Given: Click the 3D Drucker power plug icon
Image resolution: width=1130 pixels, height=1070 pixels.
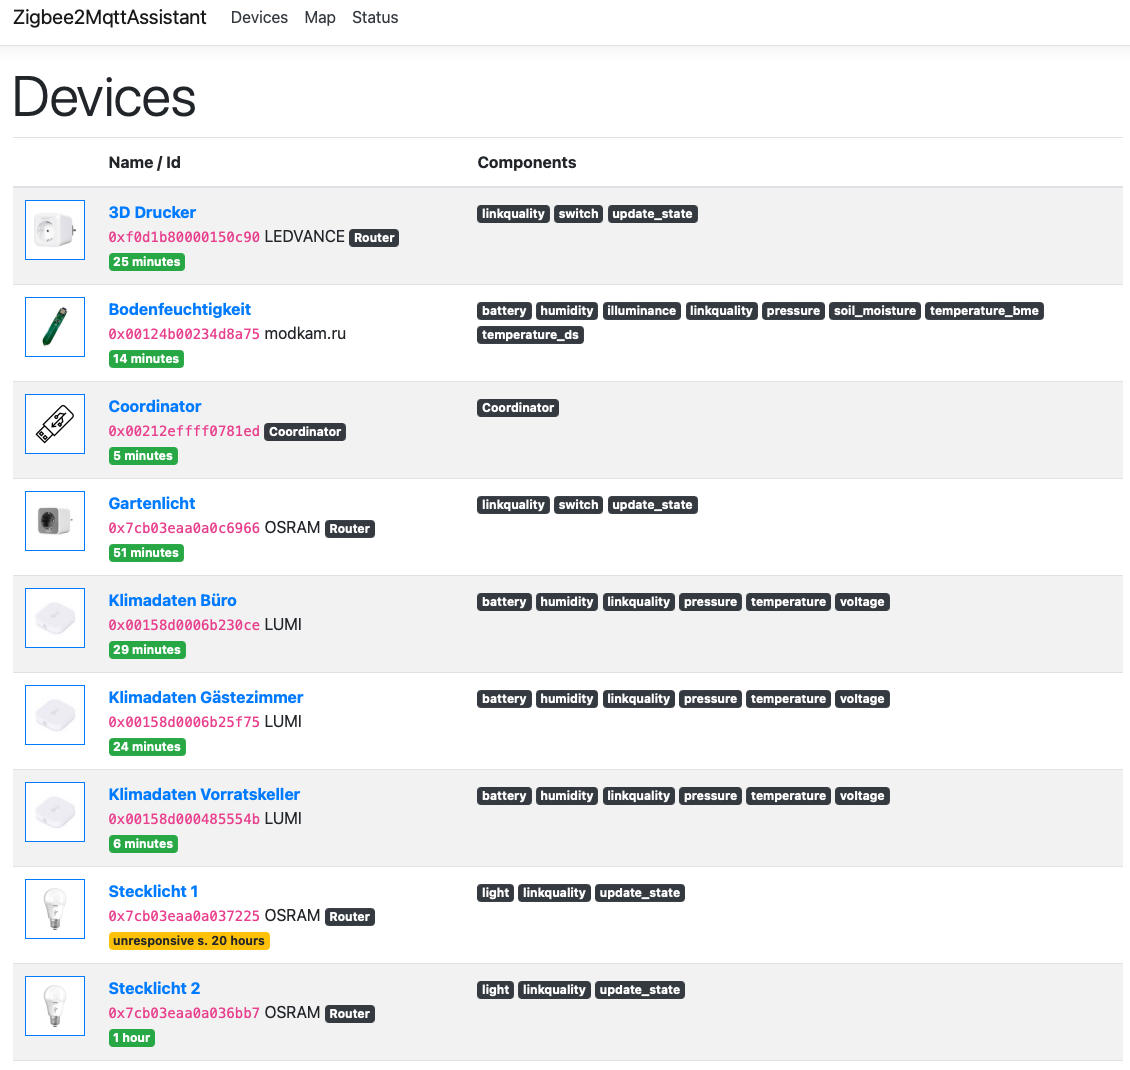Looking at the screenshot, I should [x=54, y=229].
